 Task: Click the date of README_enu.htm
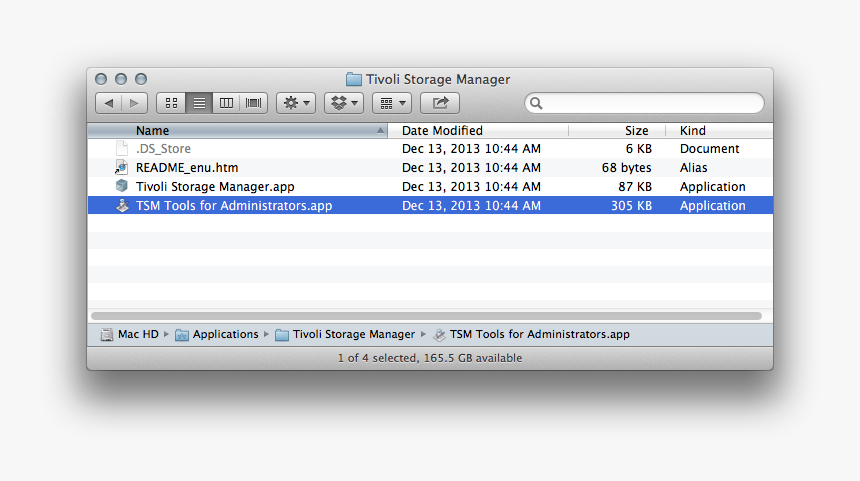click(x=471, y=168)
